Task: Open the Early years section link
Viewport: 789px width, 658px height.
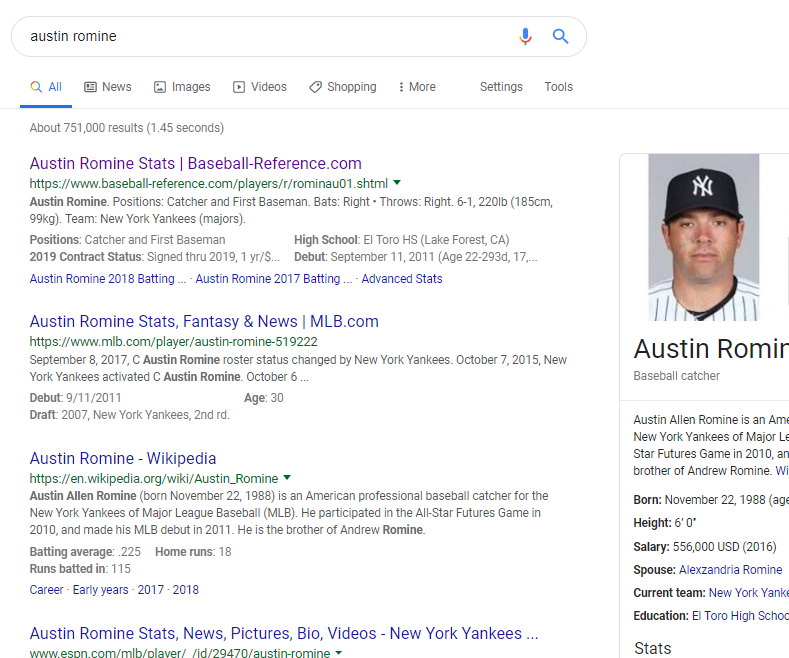Action: pyautogui.click(x=101, y=590)
